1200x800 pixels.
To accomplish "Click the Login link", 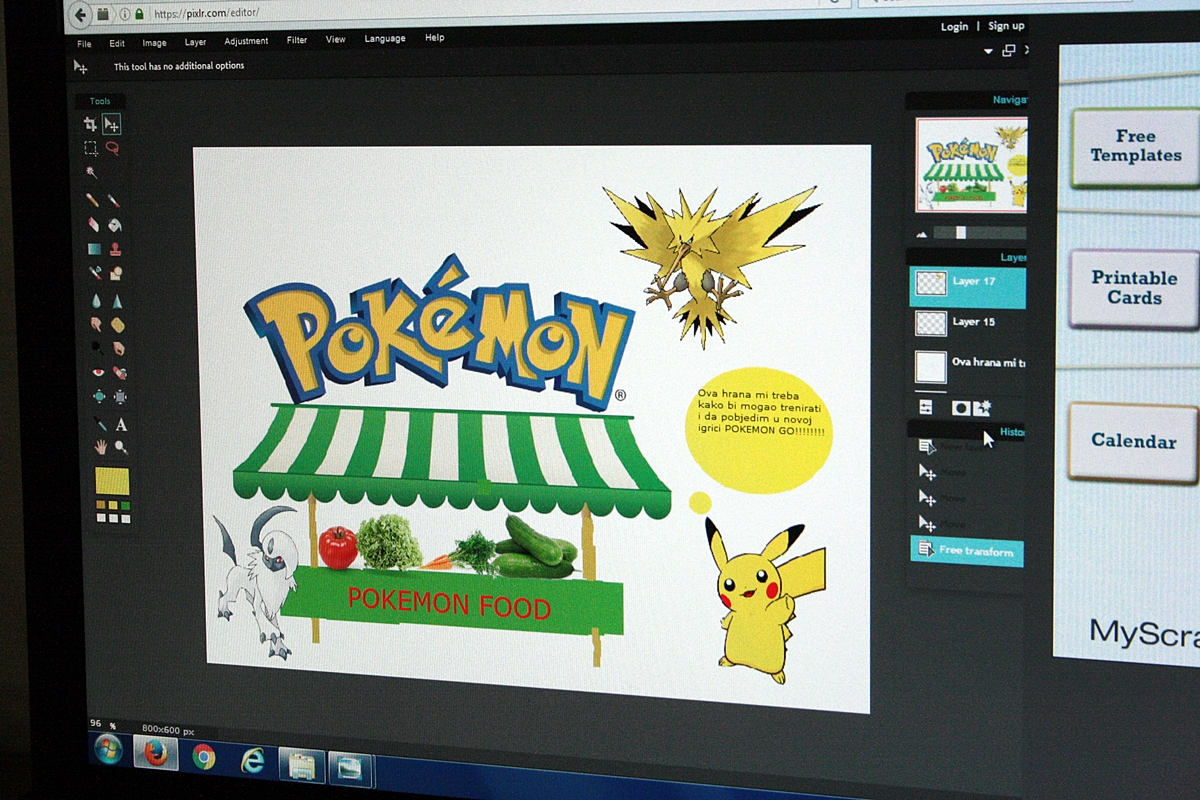I will pos(954,27).
